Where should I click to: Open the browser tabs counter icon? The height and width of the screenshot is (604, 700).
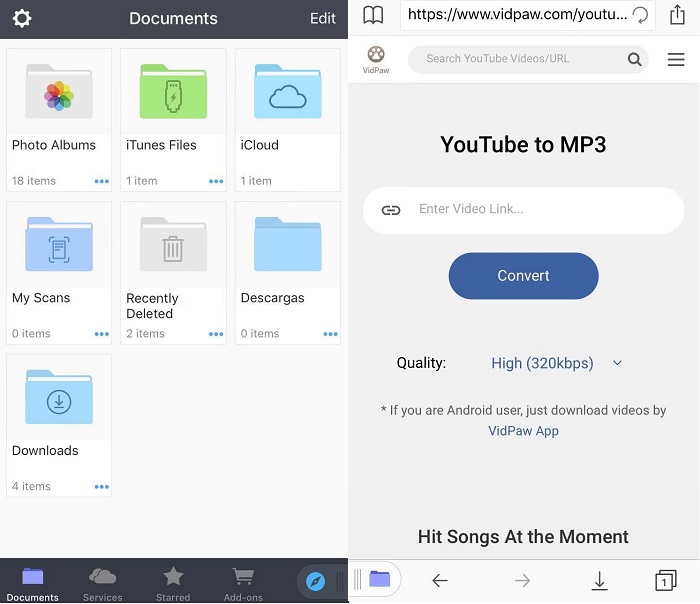[x=666, y=580]
